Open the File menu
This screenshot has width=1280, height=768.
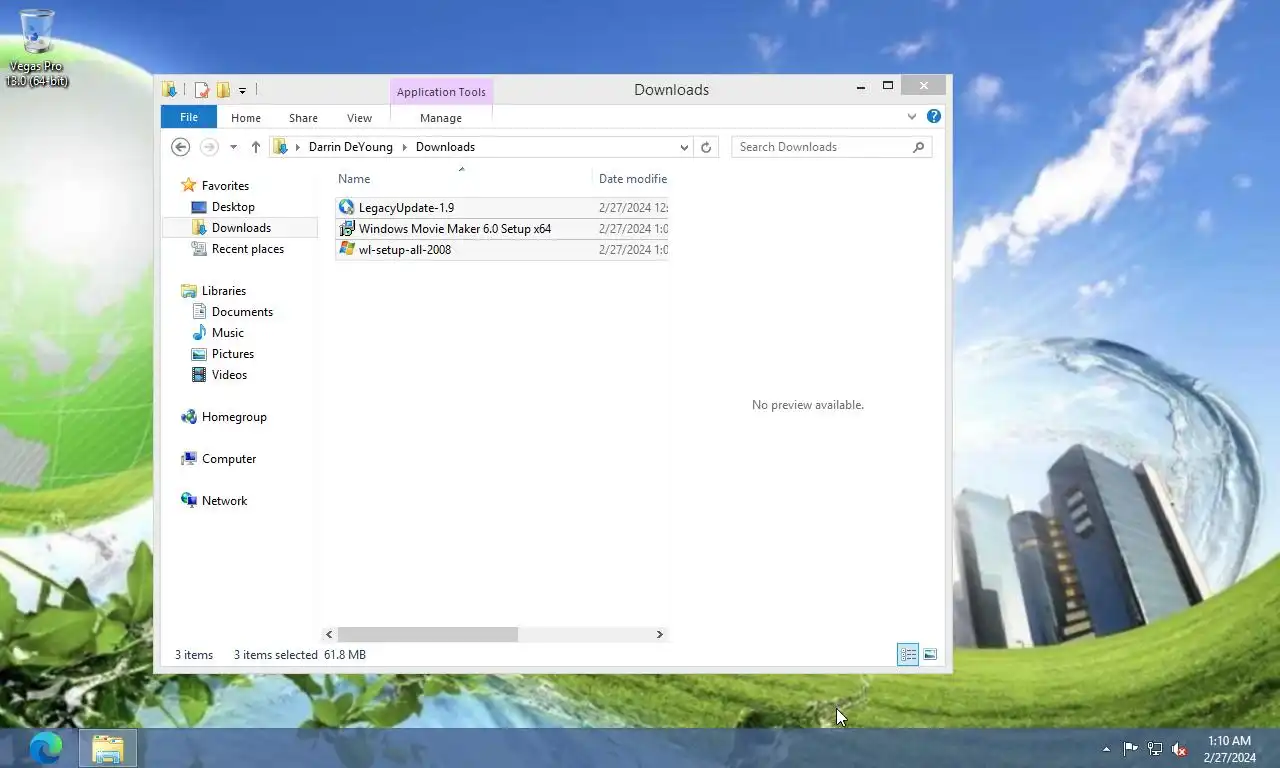(x=188, y=117)
